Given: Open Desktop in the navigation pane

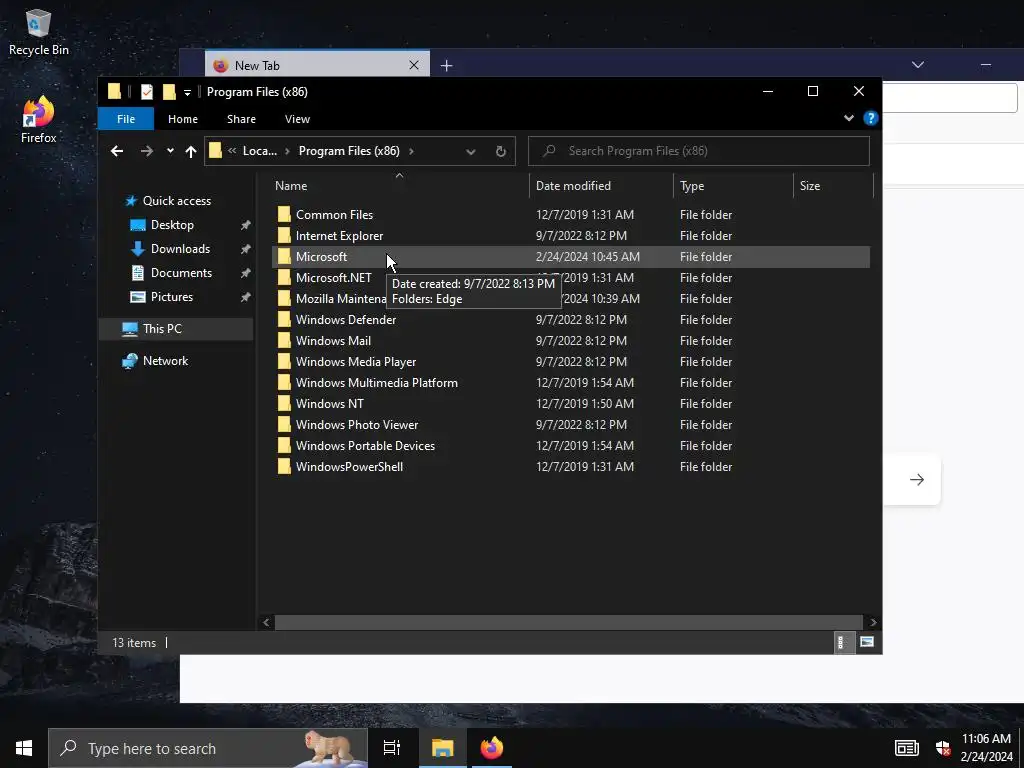Looking at the screenshot, I should 172,225.
